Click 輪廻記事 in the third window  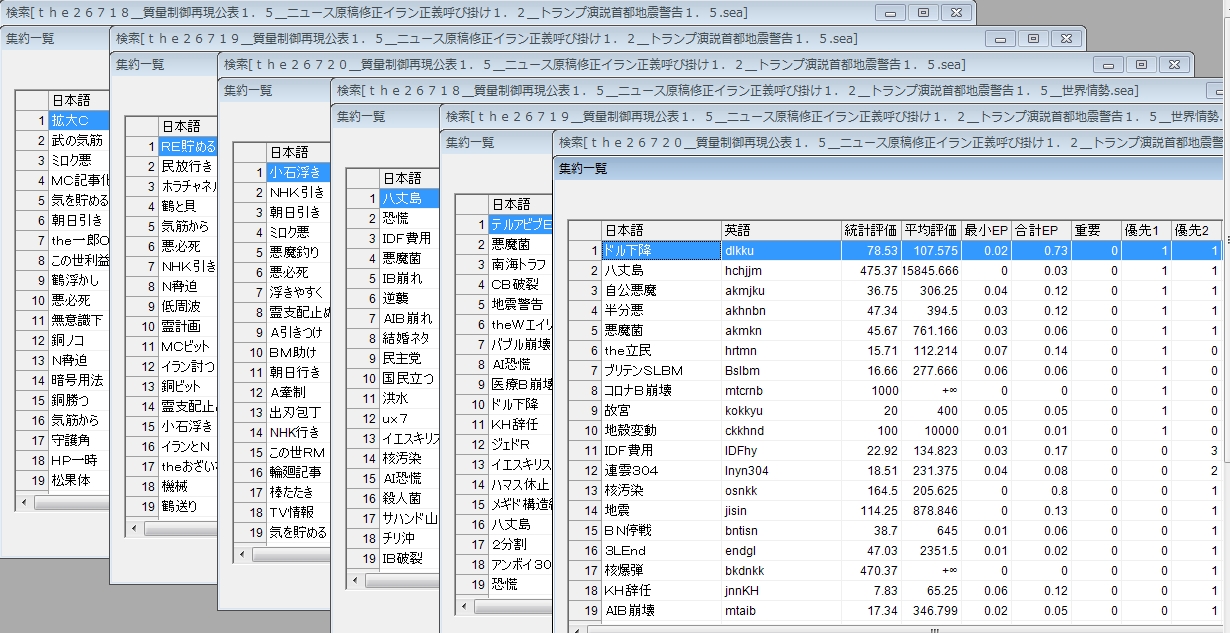click(x=297, y=472)
